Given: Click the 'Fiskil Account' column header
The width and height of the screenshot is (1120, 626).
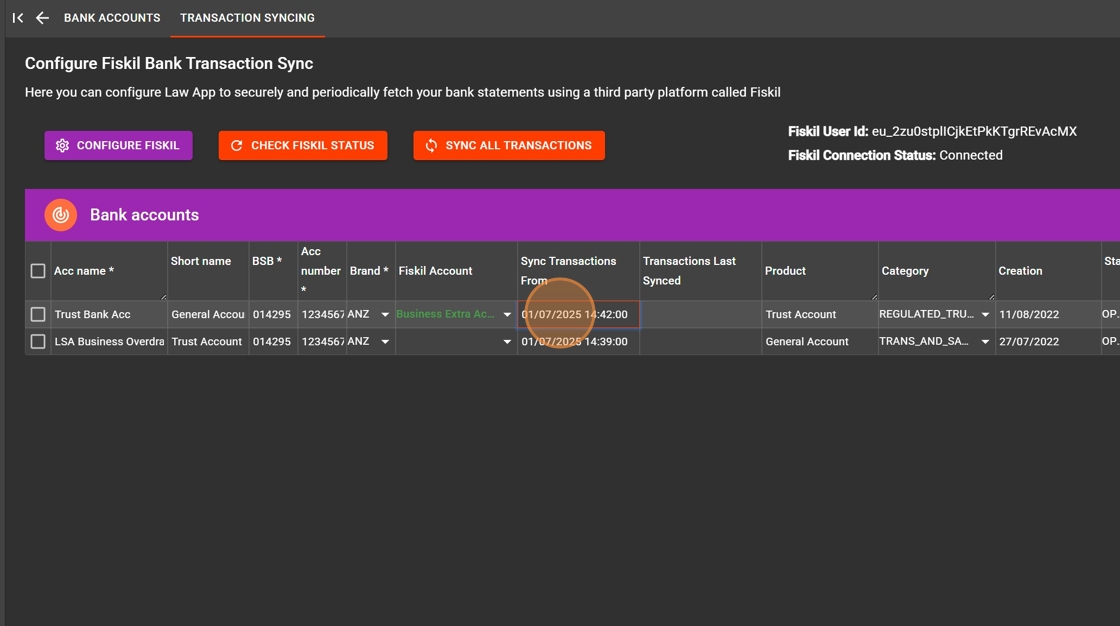Looking at the screenshot, I should [x=456, y=271].
